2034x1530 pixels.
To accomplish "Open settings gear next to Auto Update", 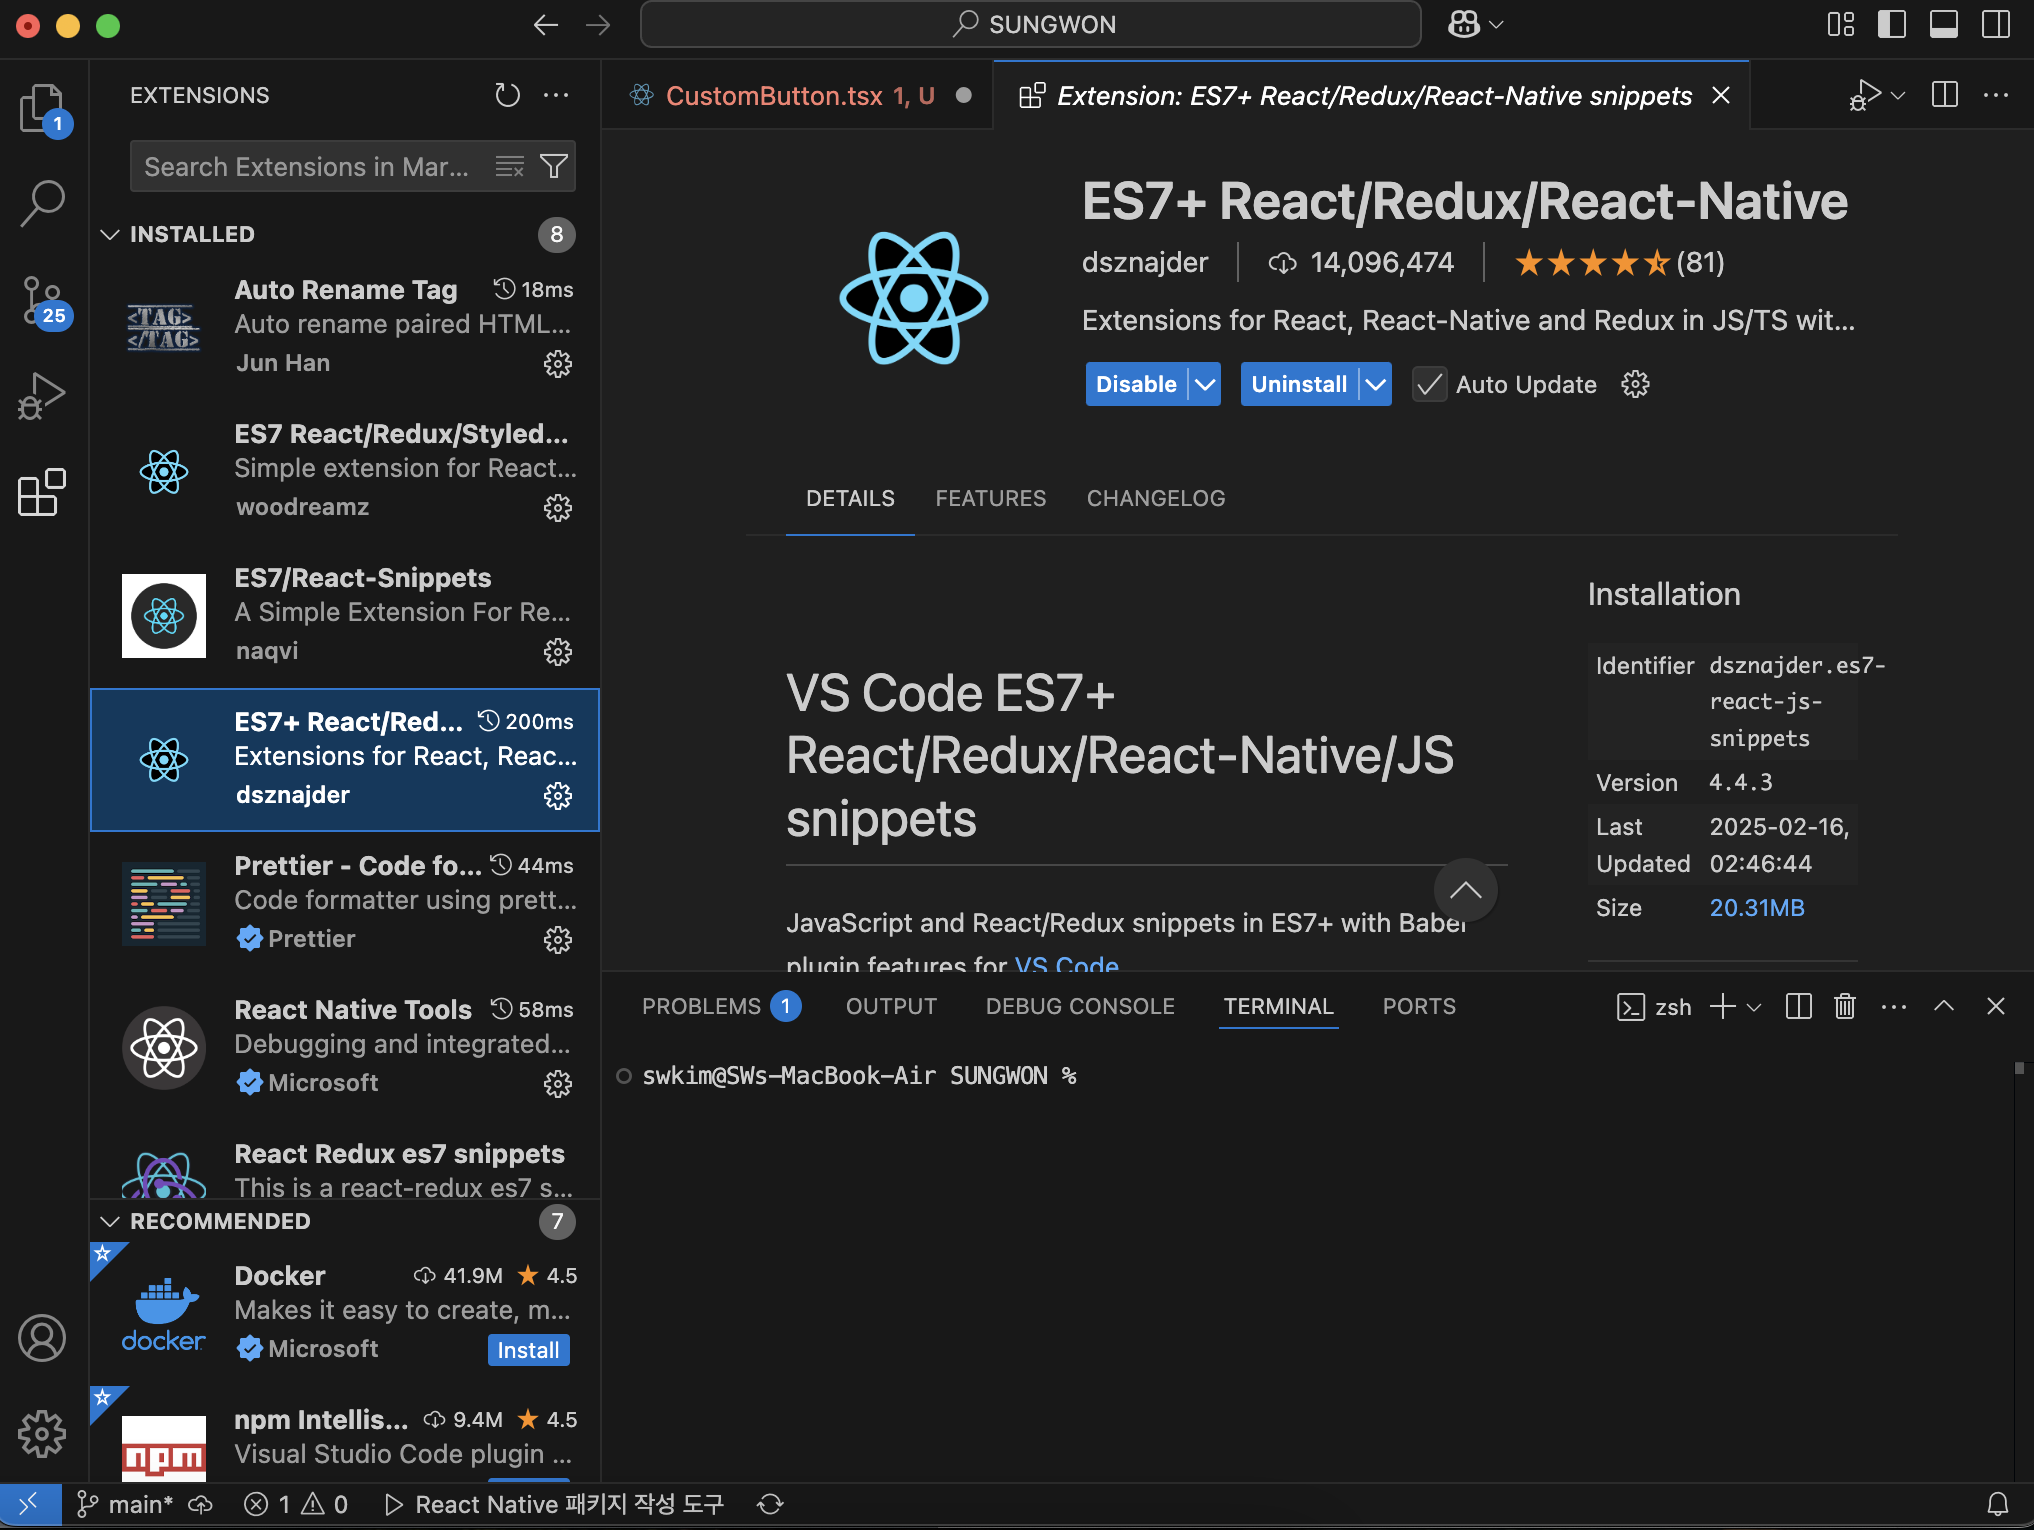I will (1635, 384).
